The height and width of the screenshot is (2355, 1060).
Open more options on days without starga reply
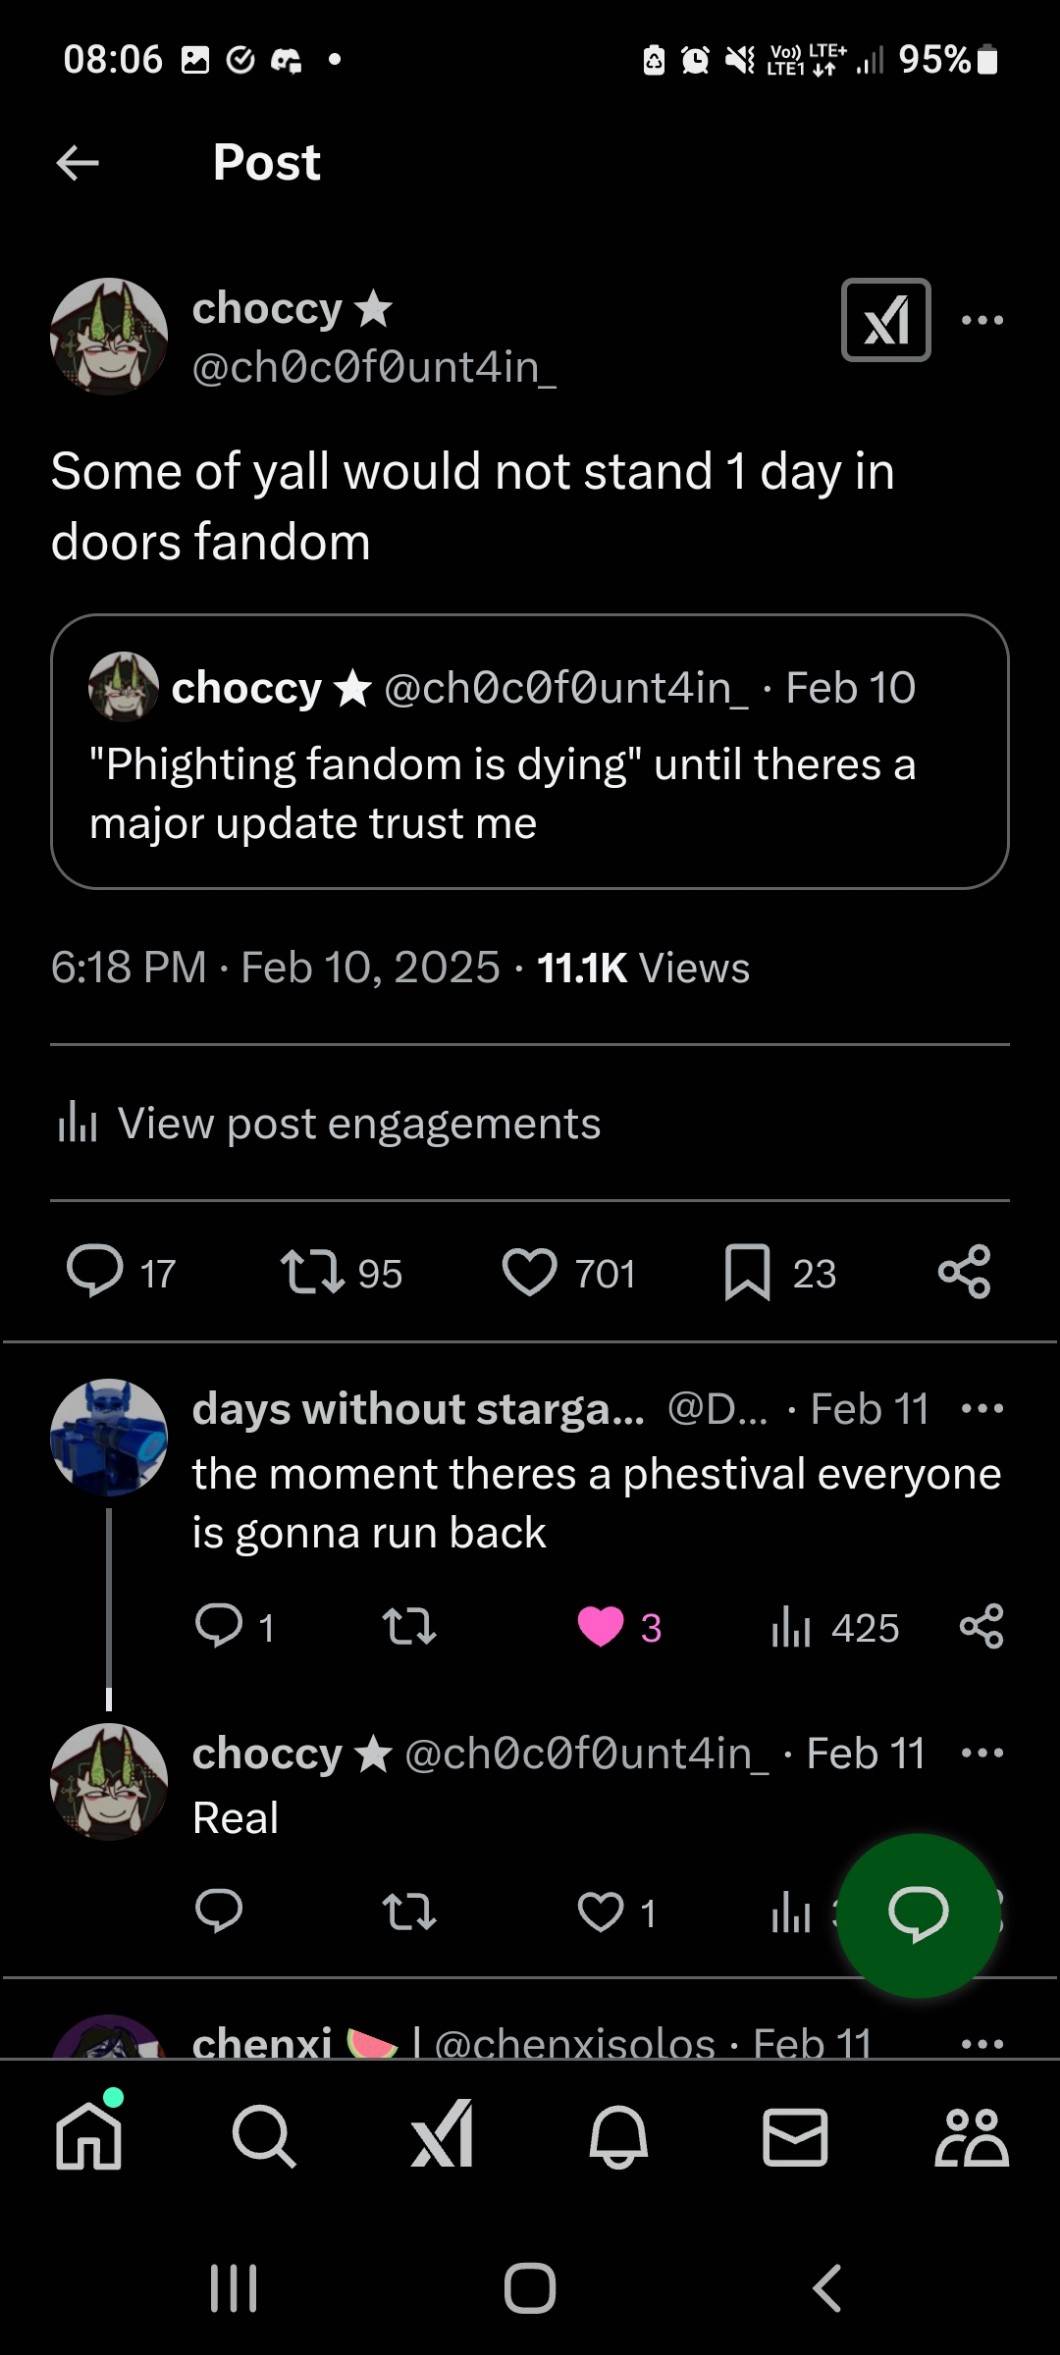tap(982, 1409)
